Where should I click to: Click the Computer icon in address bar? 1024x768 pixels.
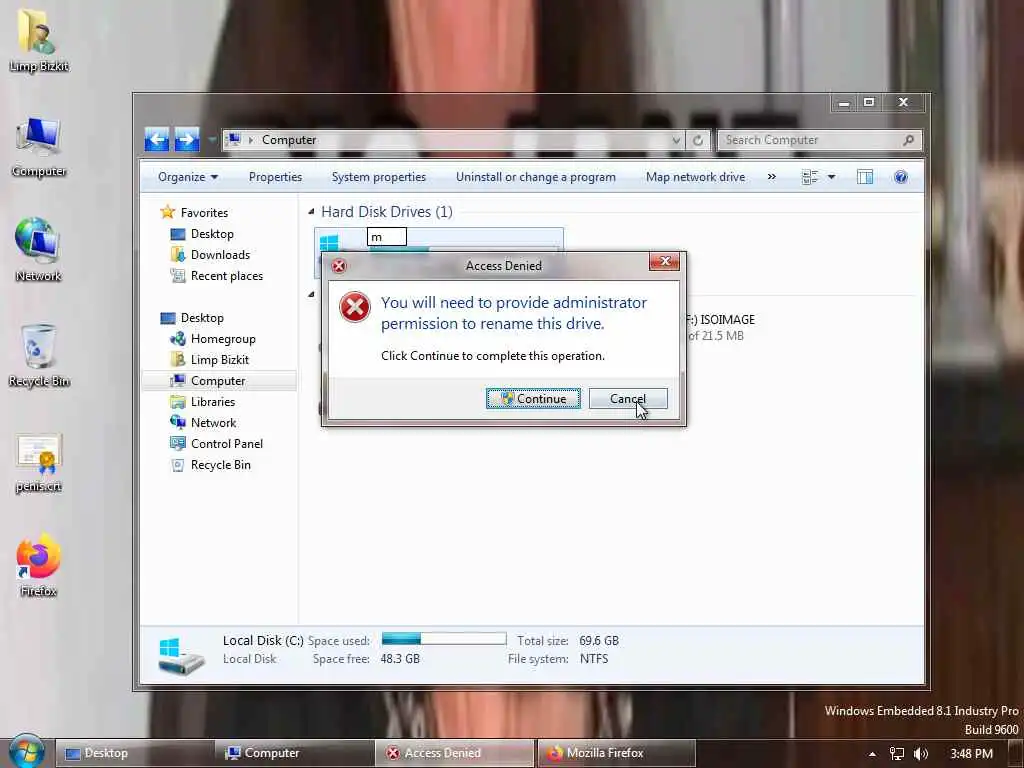click(x=234, y=140)
